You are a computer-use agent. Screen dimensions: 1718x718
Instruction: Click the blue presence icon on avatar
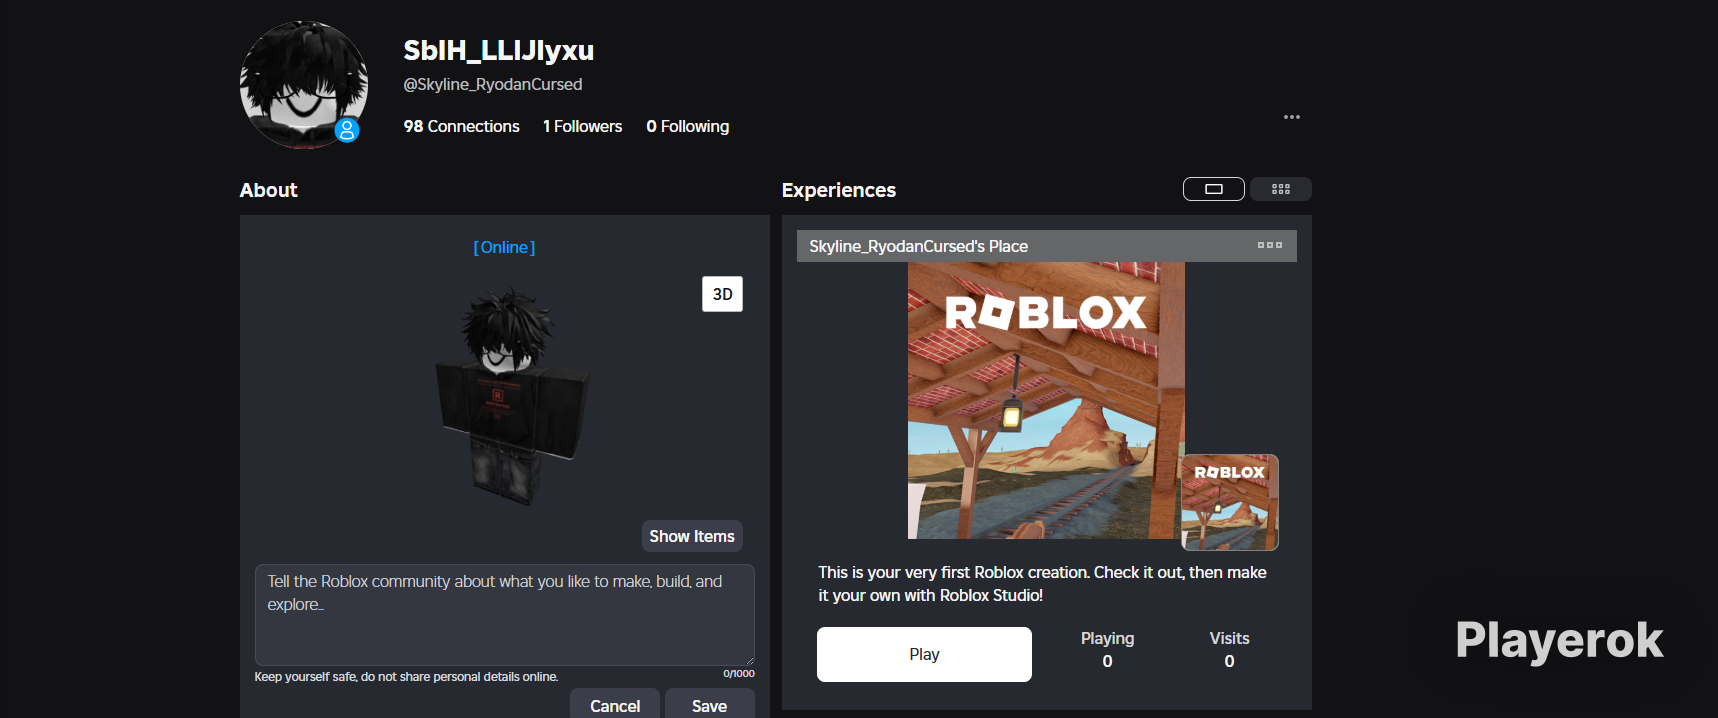tap(347, 130)
